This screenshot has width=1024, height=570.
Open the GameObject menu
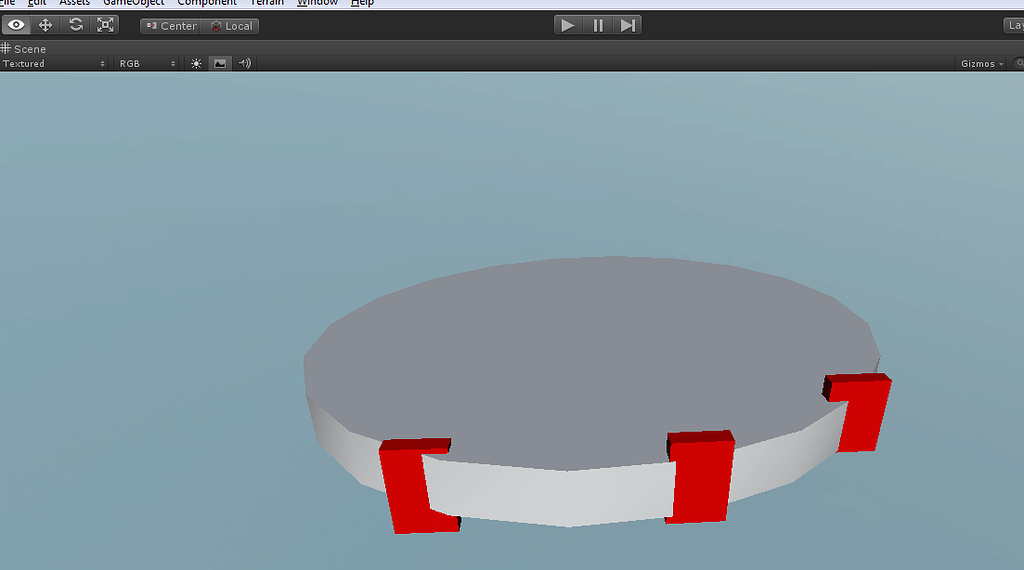point(134,3)
